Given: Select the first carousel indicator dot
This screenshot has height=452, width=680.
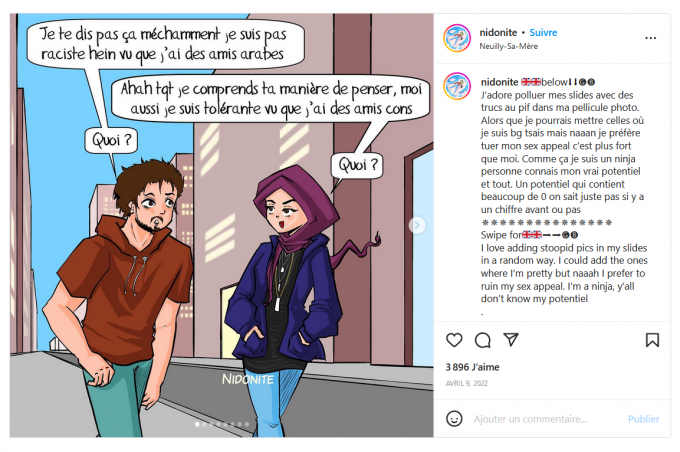Looking at the screenshot, I should pos(197,424).
